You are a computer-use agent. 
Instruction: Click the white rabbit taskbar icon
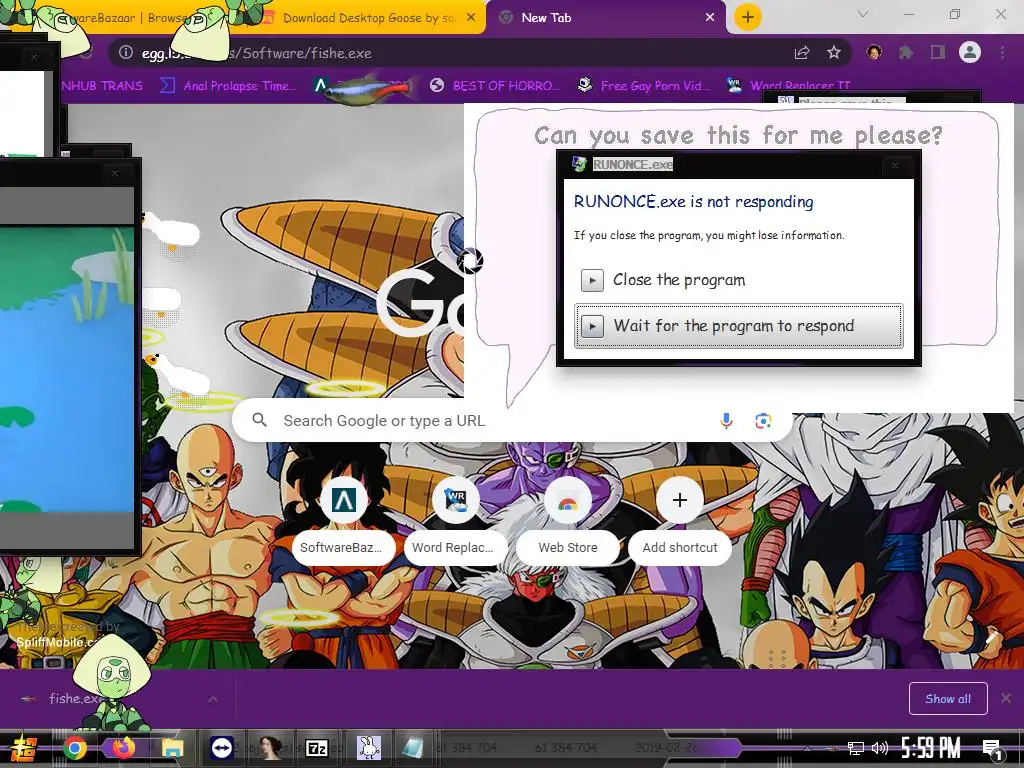(368, 748)
